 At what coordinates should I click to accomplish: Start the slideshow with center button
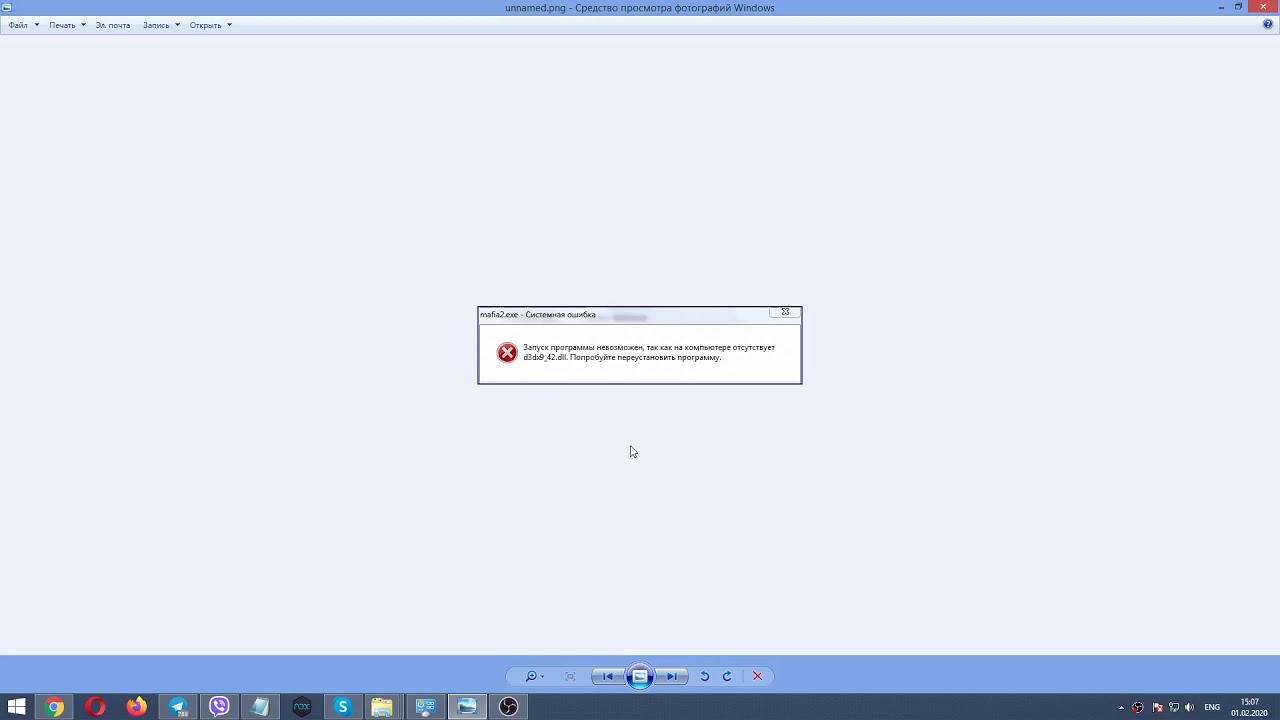(640, 677)
